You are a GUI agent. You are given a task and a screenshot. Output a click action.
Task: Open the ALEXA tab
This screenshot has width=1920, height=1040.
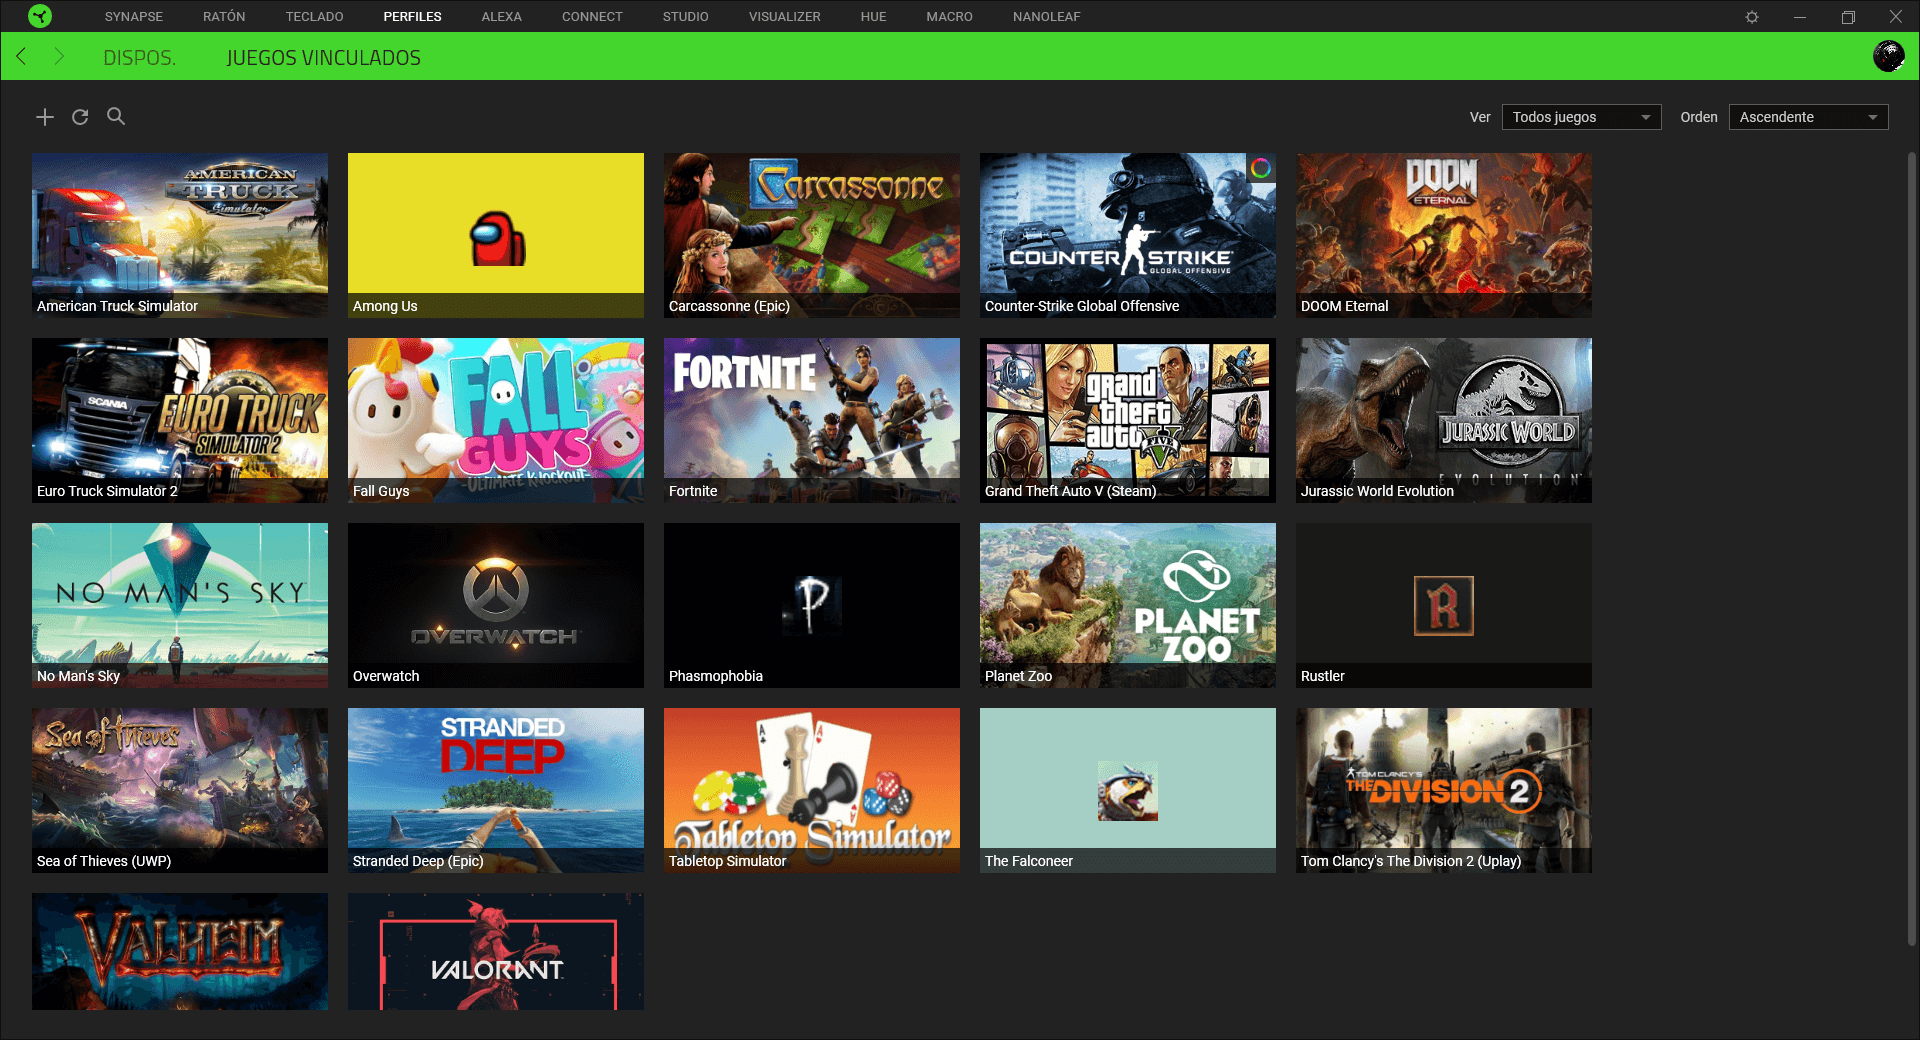501,17
